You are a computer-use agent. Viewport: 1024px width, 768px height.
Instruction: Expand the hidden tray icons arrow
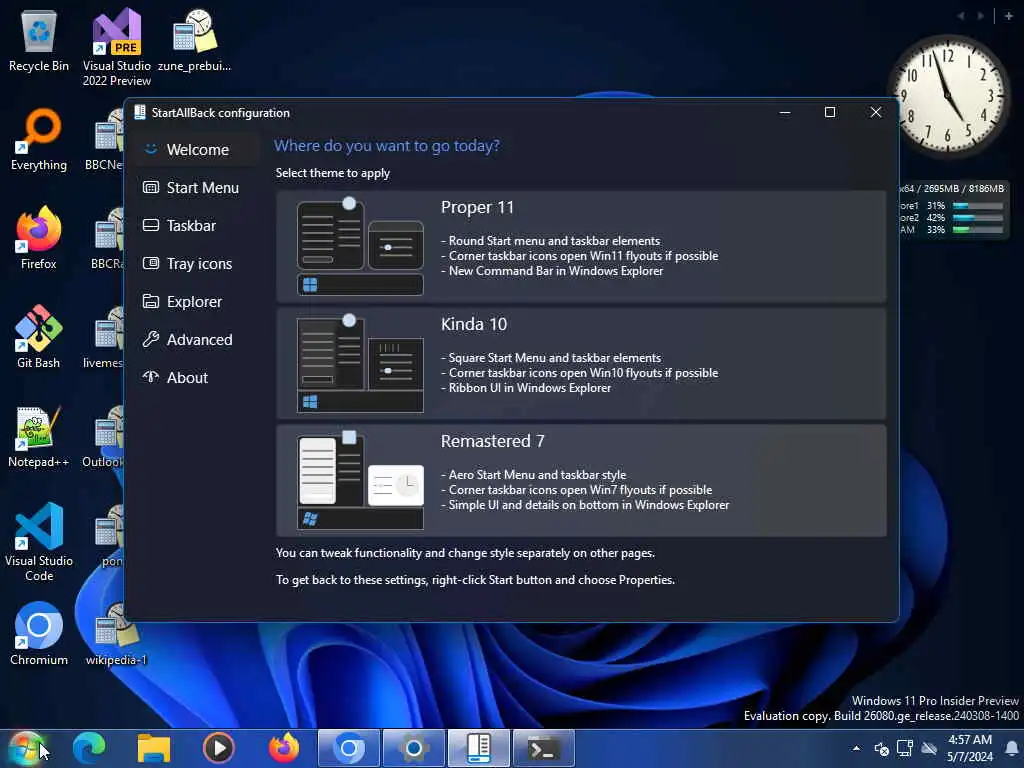pos(856,748)
